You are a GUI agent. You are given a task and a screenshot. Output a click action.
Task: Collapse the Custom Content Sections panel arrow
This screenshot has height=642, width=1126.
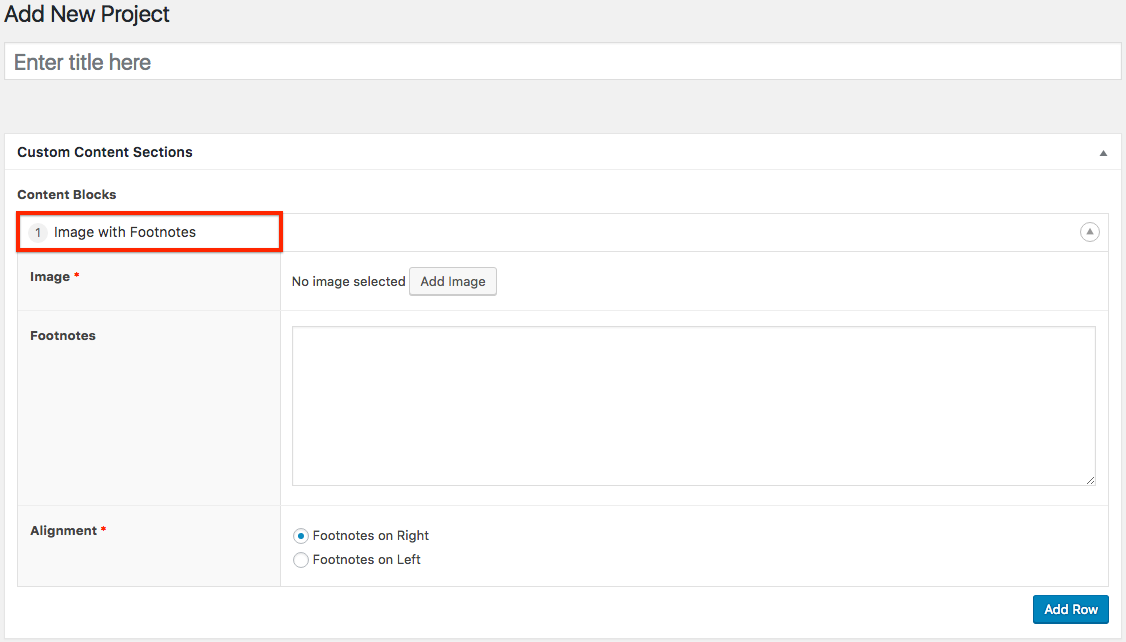[1103, 153]
